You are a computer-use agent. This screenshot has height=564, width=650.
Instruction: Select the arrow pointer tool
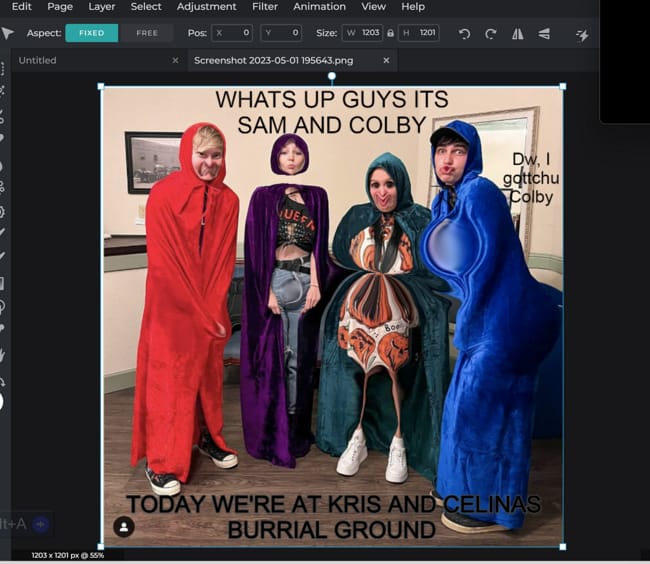click(x=8, y=33)
